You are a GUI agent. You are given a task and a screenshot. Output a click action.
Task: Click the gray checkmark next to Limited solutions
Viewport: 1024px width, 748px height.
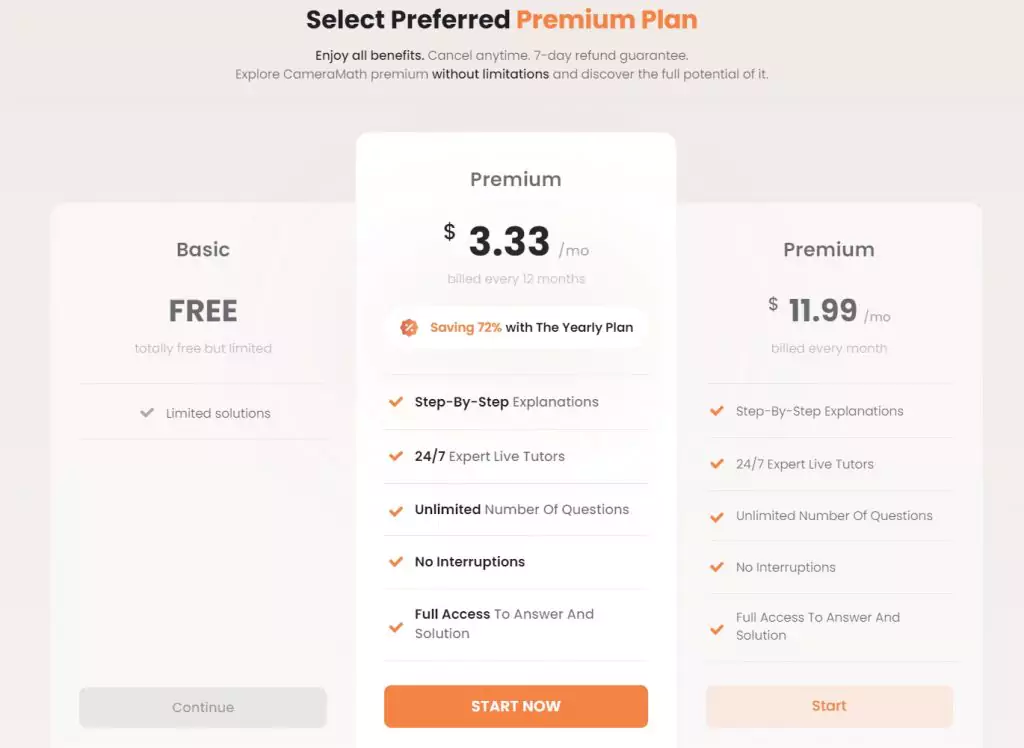pos(147,413)
